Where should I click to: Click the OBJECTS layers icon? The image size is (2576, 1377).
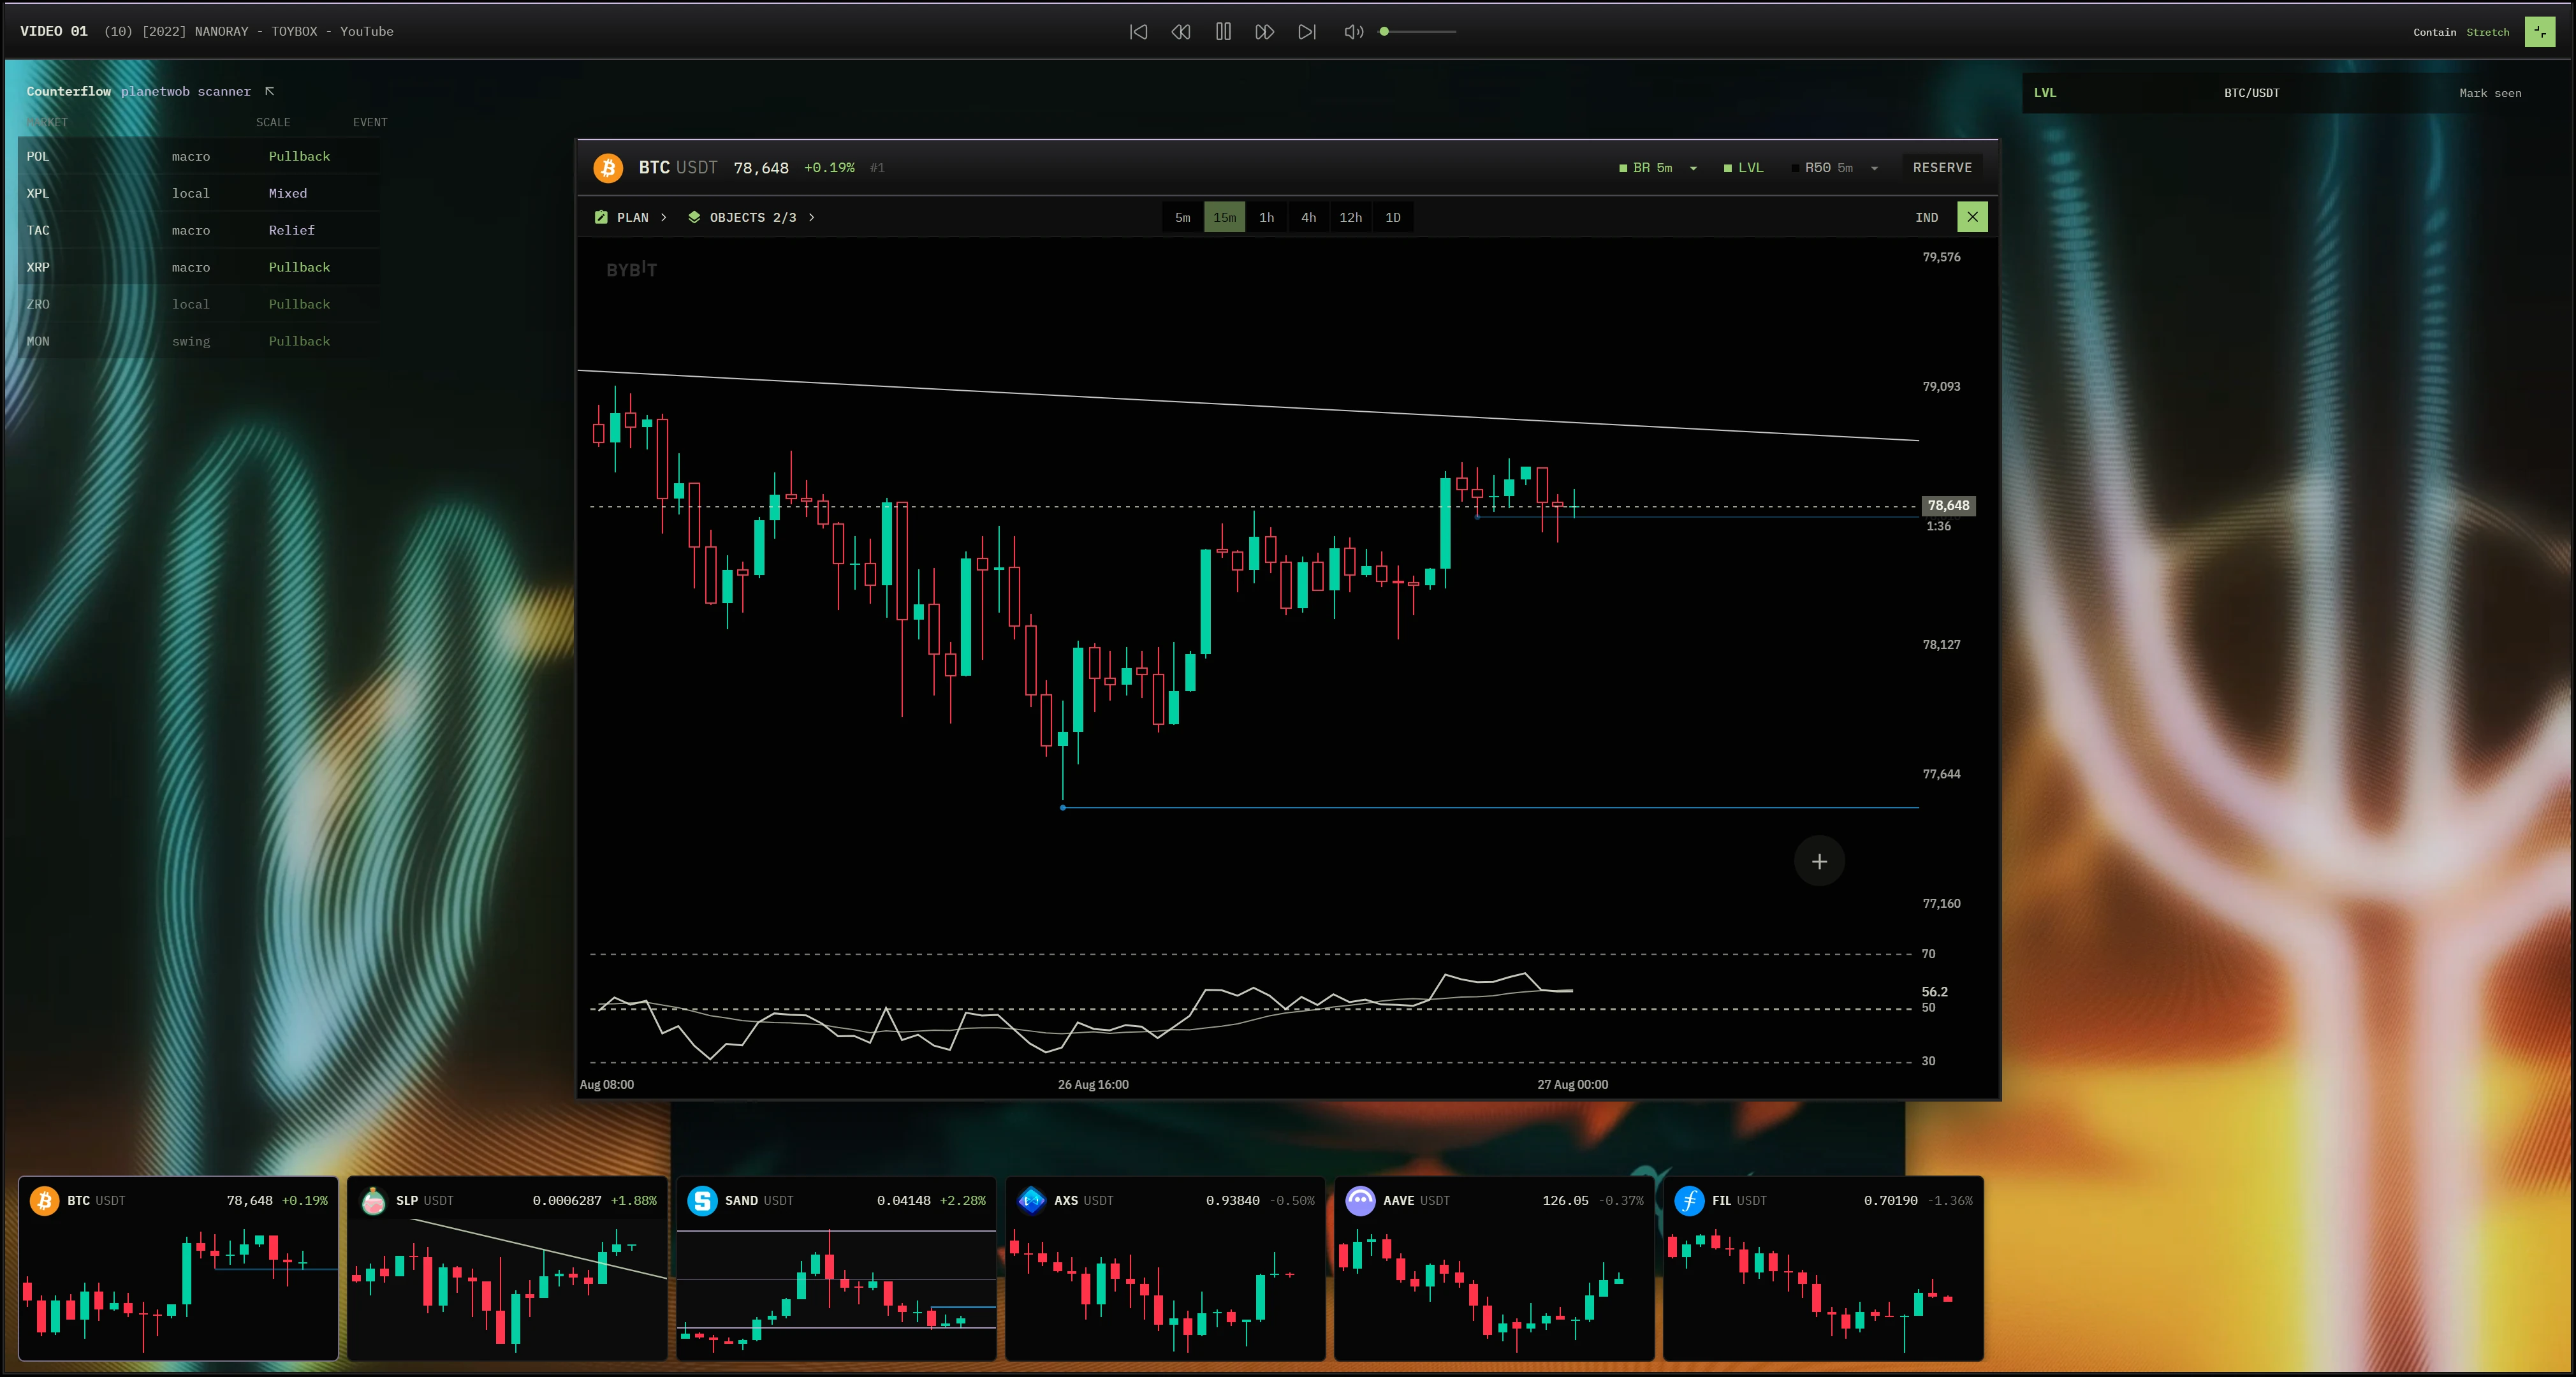coord(694,217)
